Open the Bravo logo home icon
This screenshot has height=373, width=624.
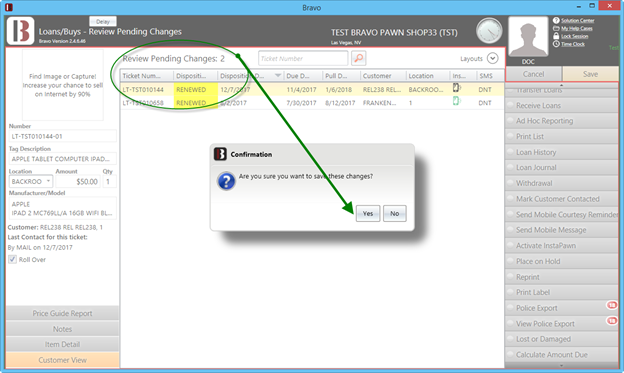point(21,31)
